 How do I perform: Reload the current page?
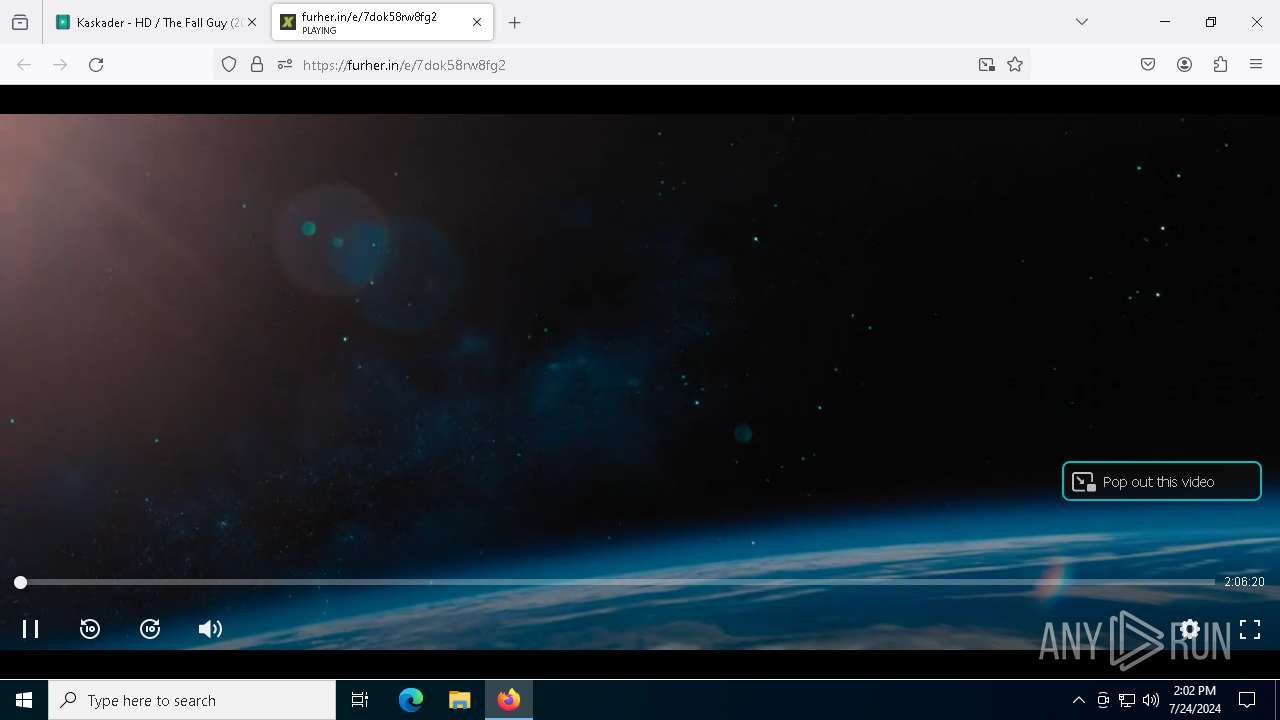click(x=96, y=65)
